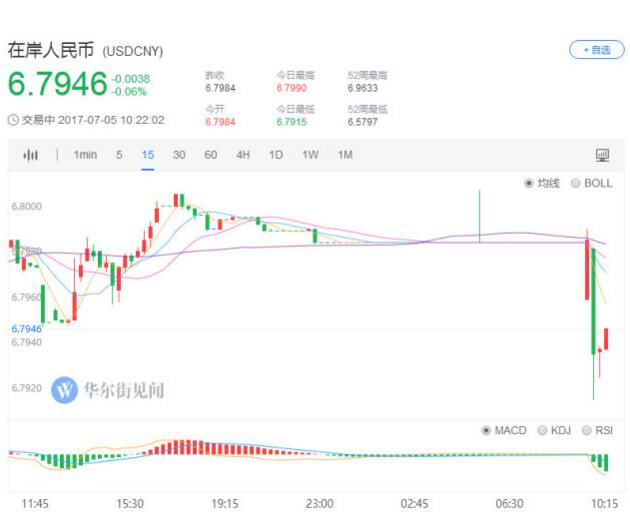Show the 1D daily chart
The height and width of the screenshot is (520, 630).
point(276,155)
